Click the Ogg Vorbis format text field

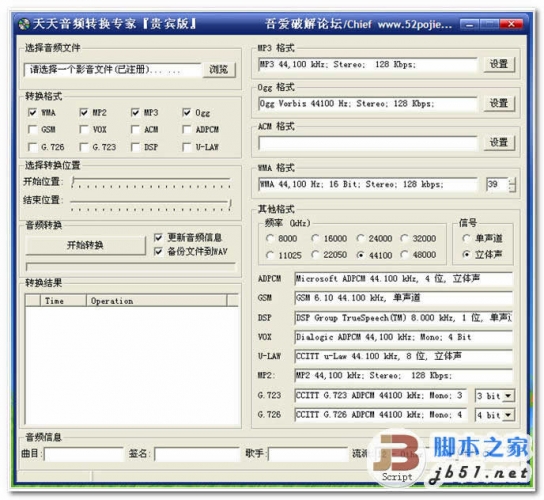tap(368, 104)
